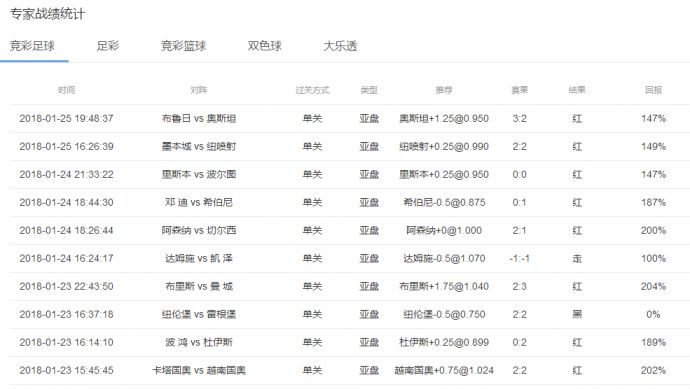
Task: Click timestamp 2018-01-24 18:44:30
Action: point(66,202)
